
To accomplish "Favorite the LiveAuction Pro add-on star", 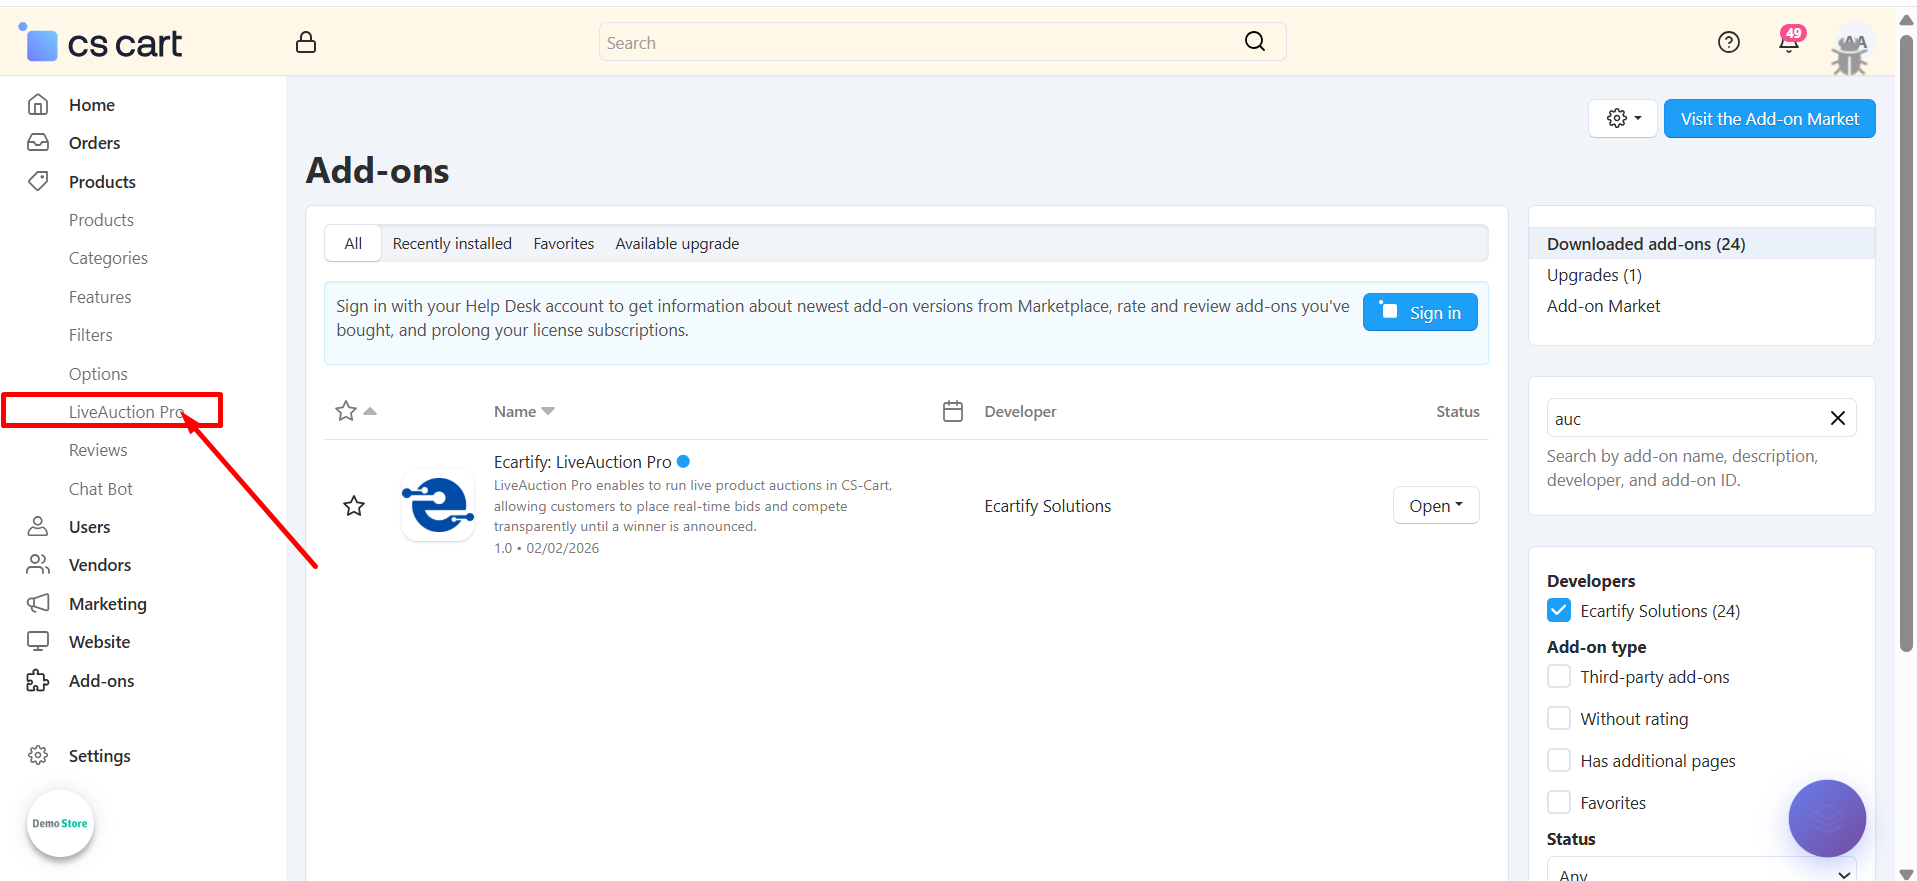I will coord(354,506).
